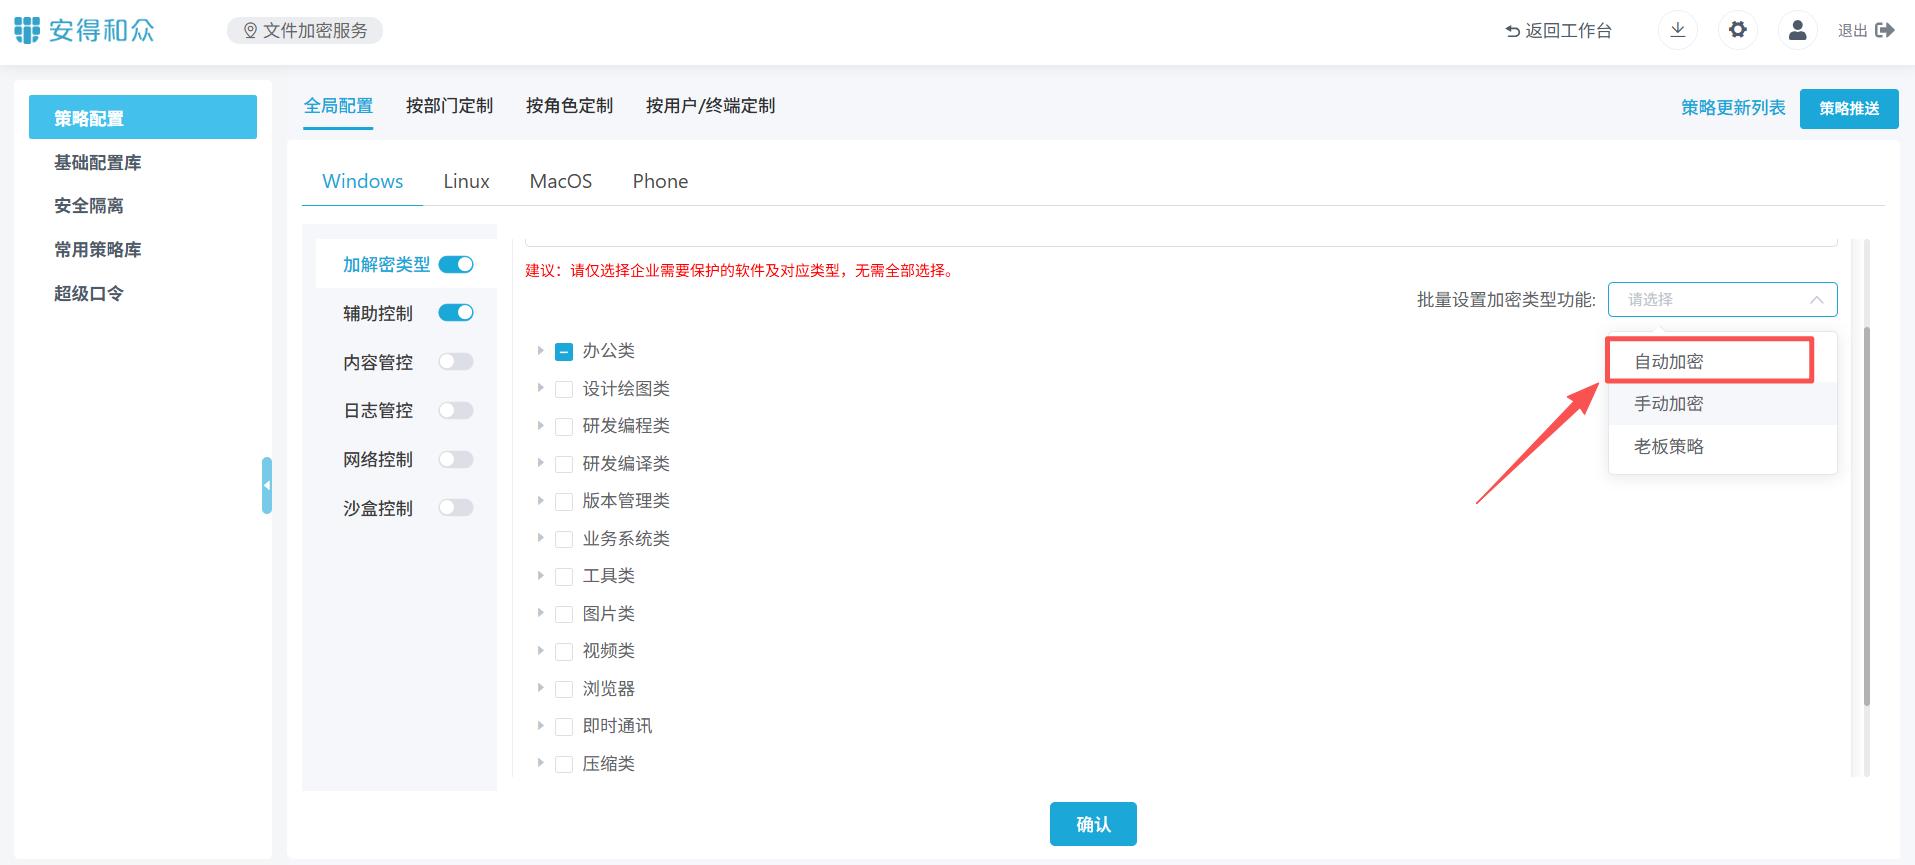Select the Phone platform tab
Screen dimensions: 1915x865
click(x=660, y=181)
